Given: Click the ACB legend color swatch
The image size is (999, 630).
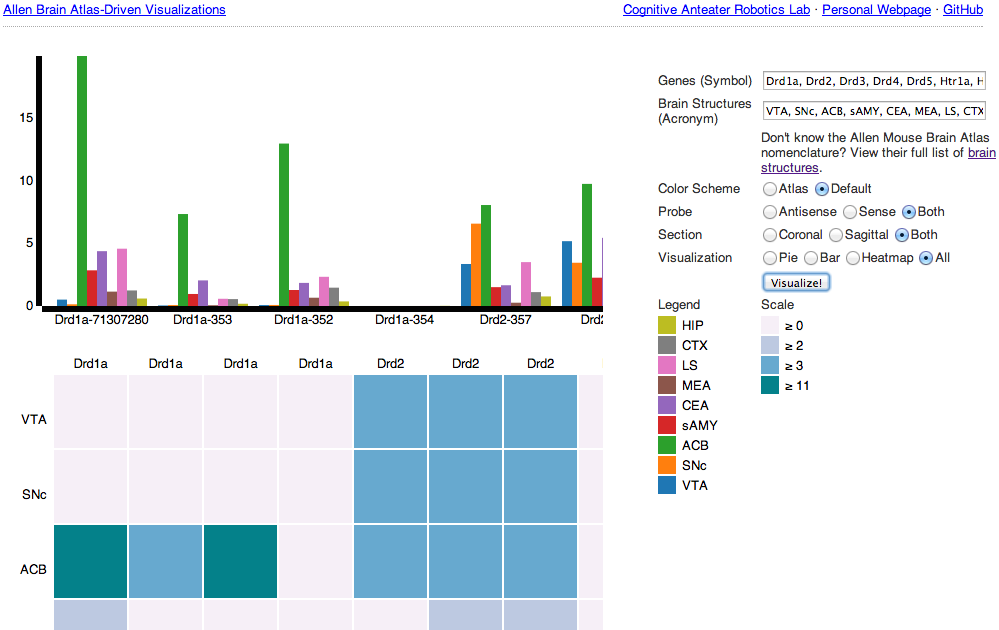Looking at the screenshot, I should pyautogui.click(x=666, y=445).
